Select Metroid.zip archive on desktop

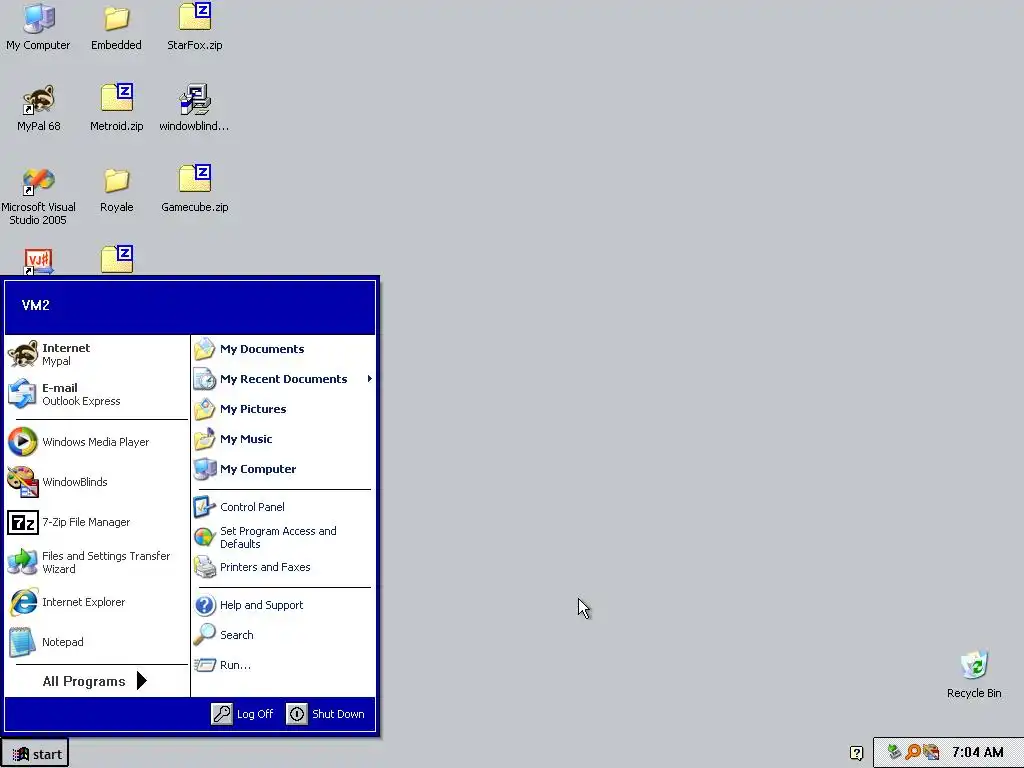116,108
